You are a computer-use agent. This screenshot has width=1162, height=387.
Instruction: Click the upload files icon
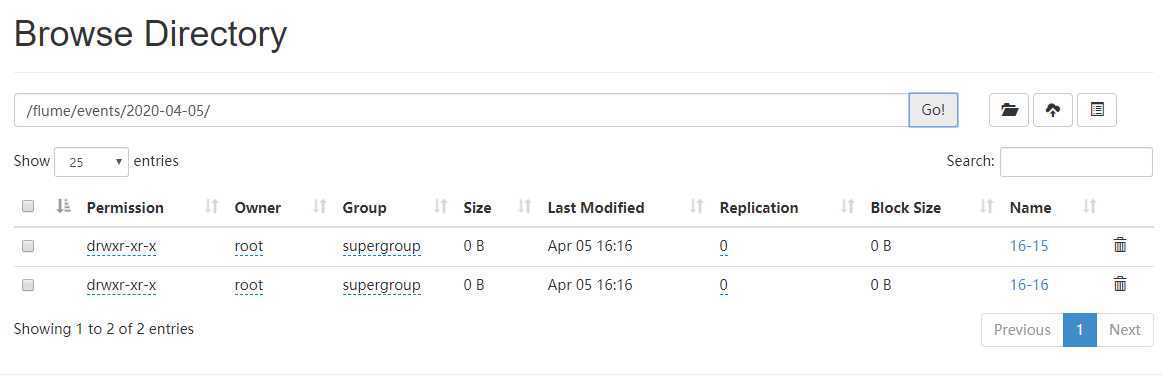pyautogui.click(x=1052, y=110)
